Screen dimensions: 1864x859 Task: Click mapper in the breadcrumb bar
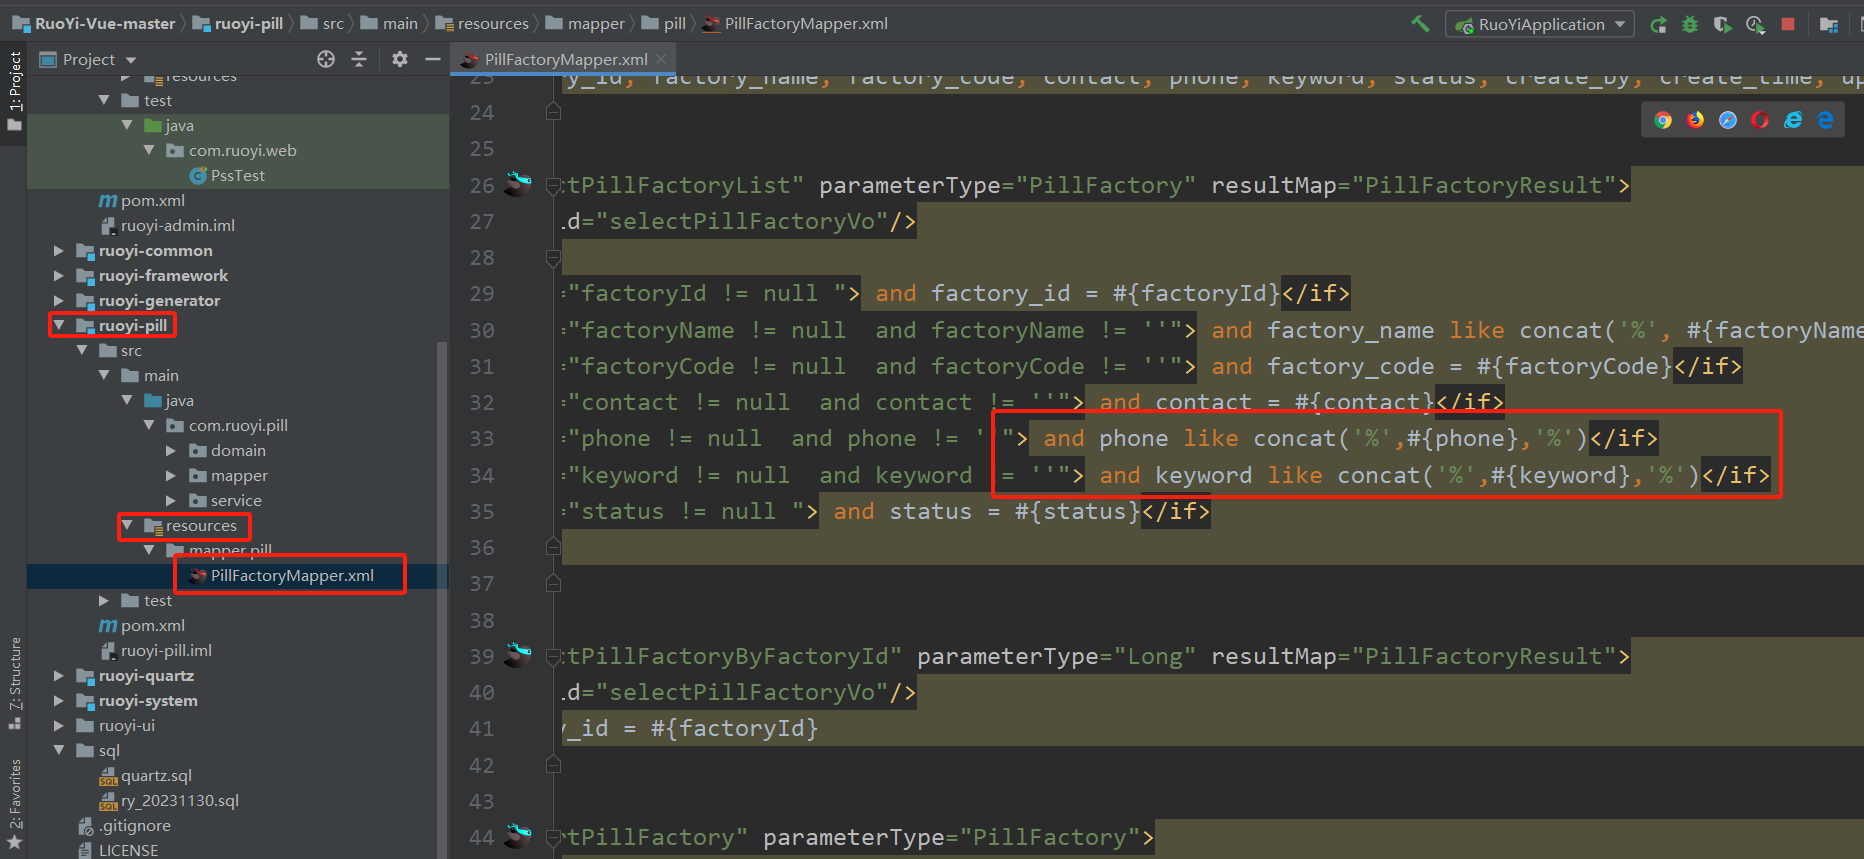coord(586,23)
